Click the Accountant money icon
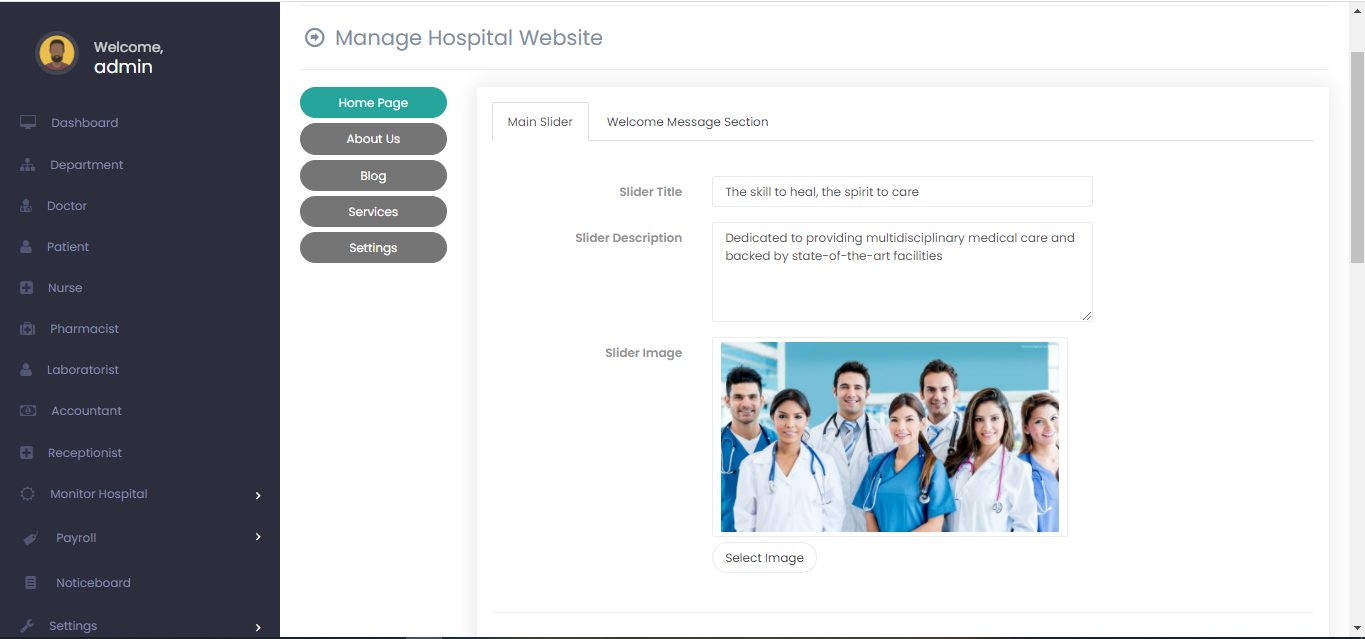1365x639 pixels. tap(28, 411)
